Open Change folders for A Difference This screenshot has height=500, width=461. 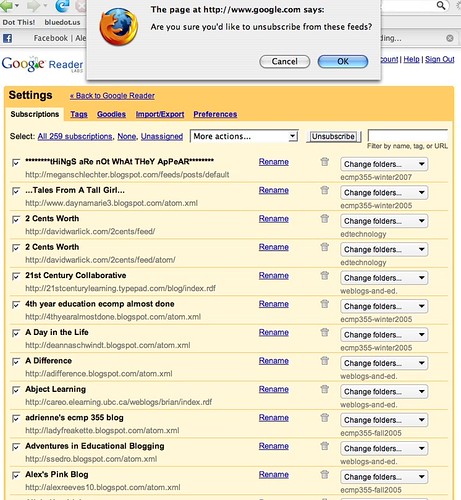click(x=384, y=363)
